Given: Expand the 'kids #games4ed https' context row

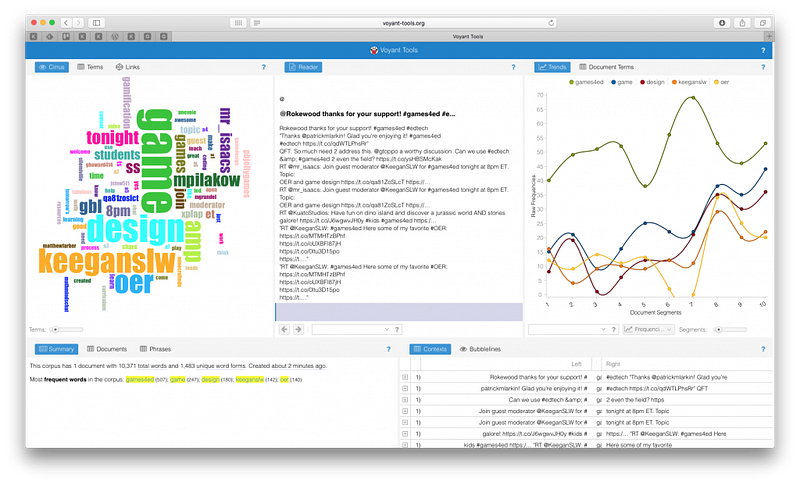Looking at the screenshot, I should (405, 445).
